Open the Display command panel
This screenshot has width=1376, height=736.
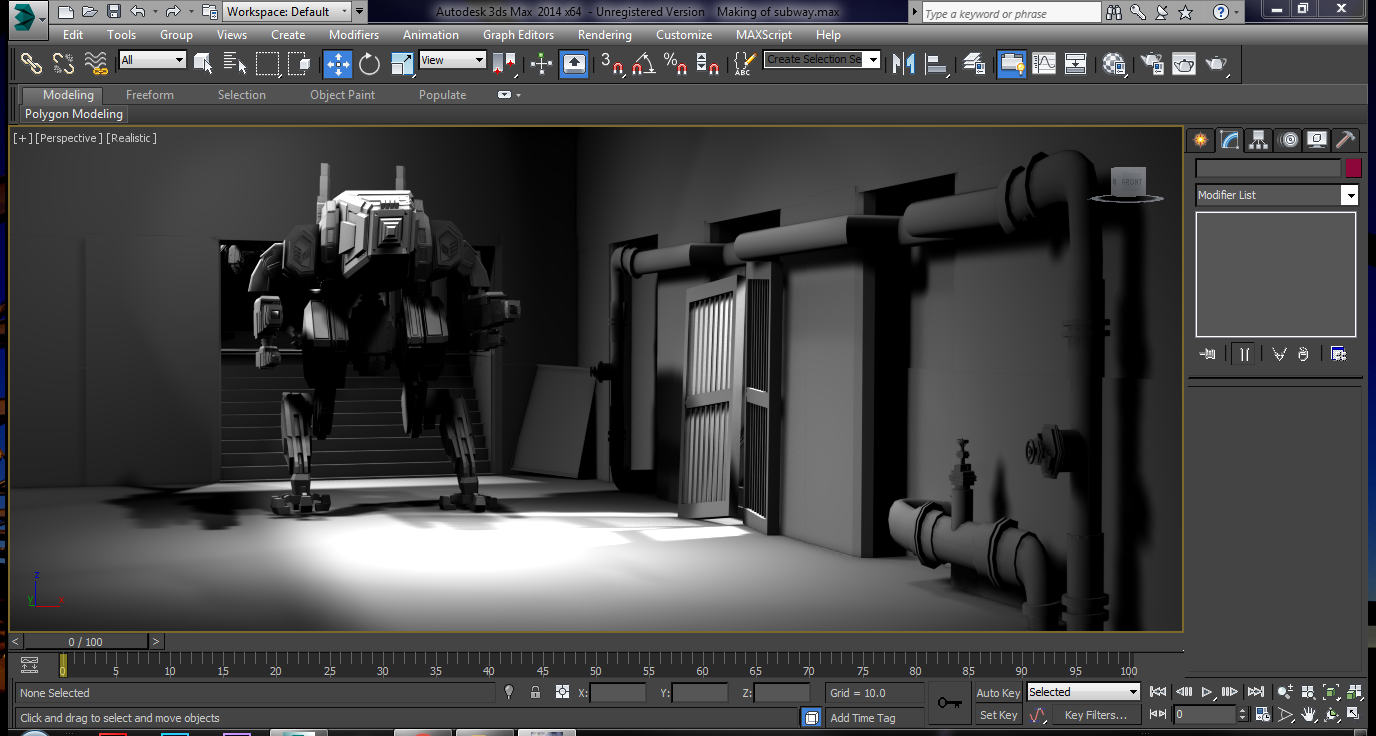(1318, 139)
